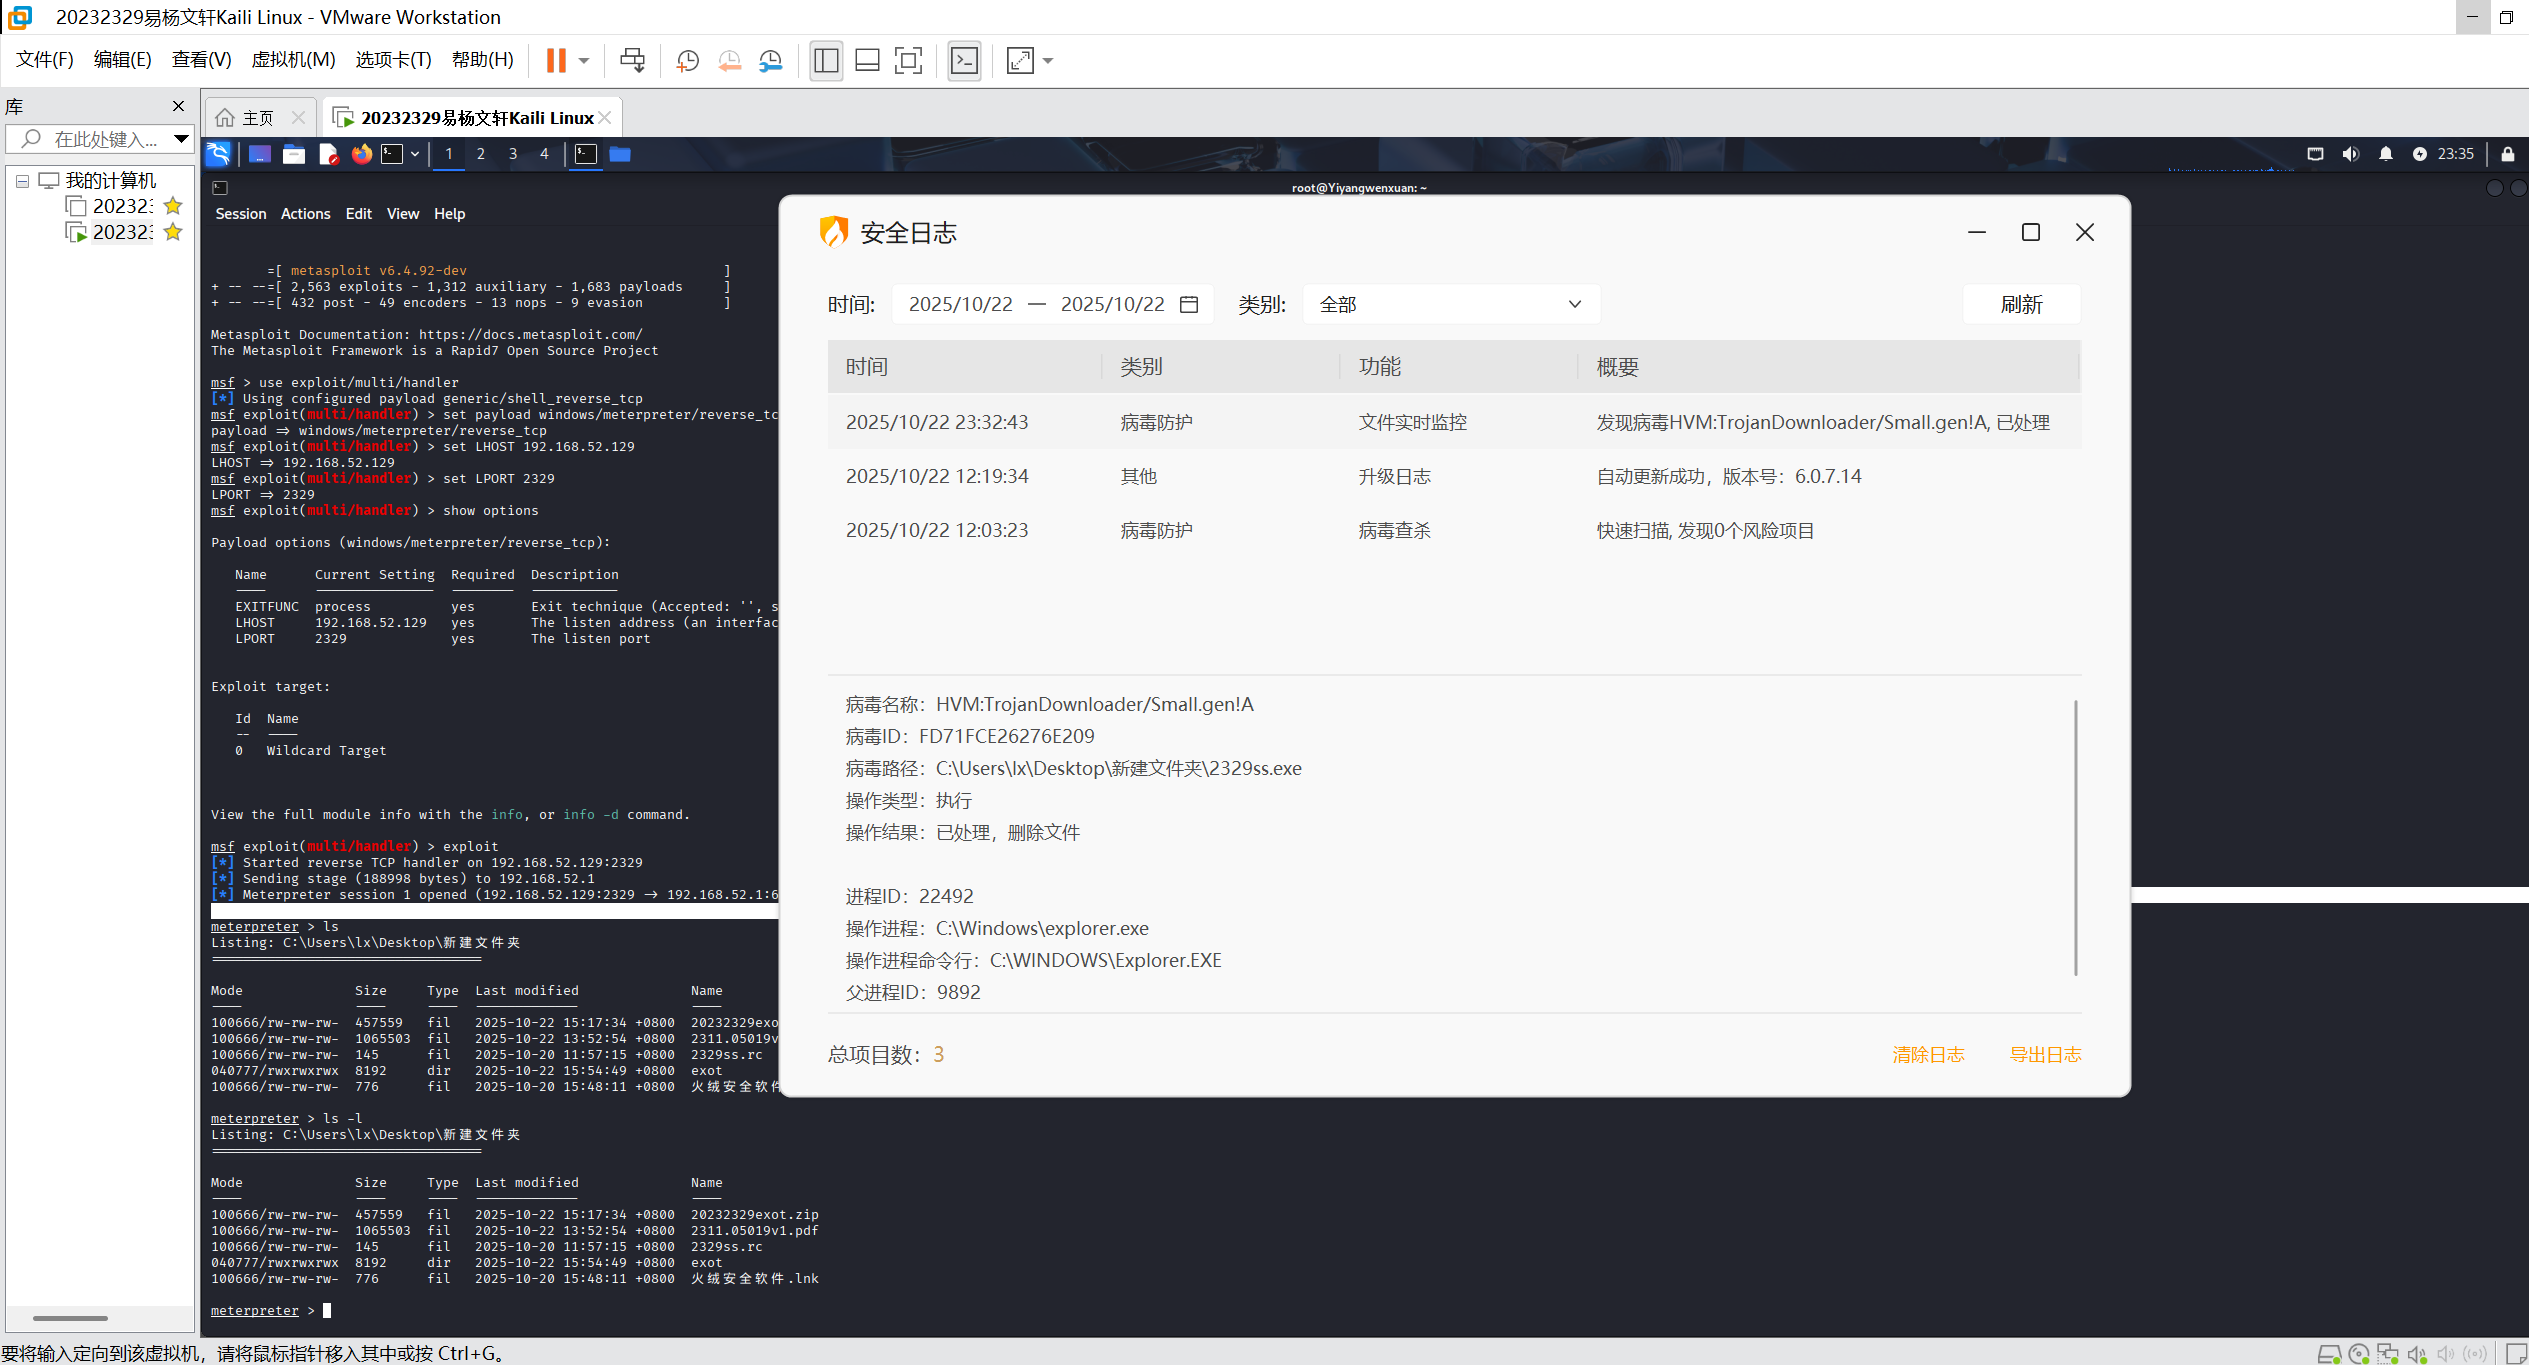Click the volume icon in the Kali panel
Viewport: 2529px width, 1365px height.
[x=2350, y=153]
